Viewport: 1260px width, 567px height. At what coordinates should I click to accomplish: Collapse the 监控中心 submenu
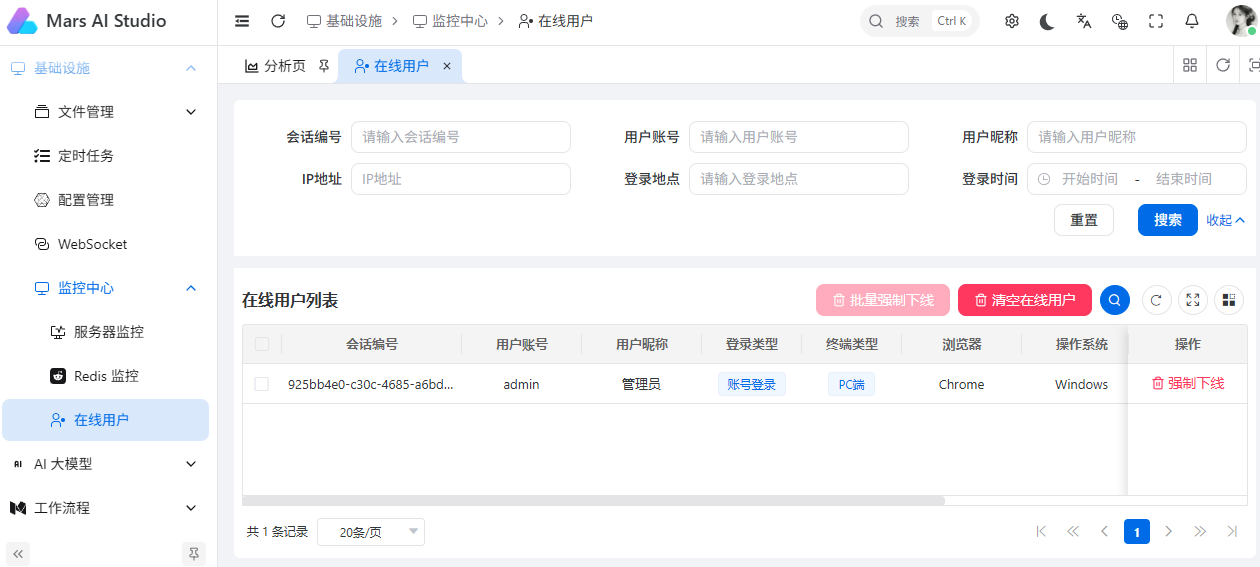[108, 288]
